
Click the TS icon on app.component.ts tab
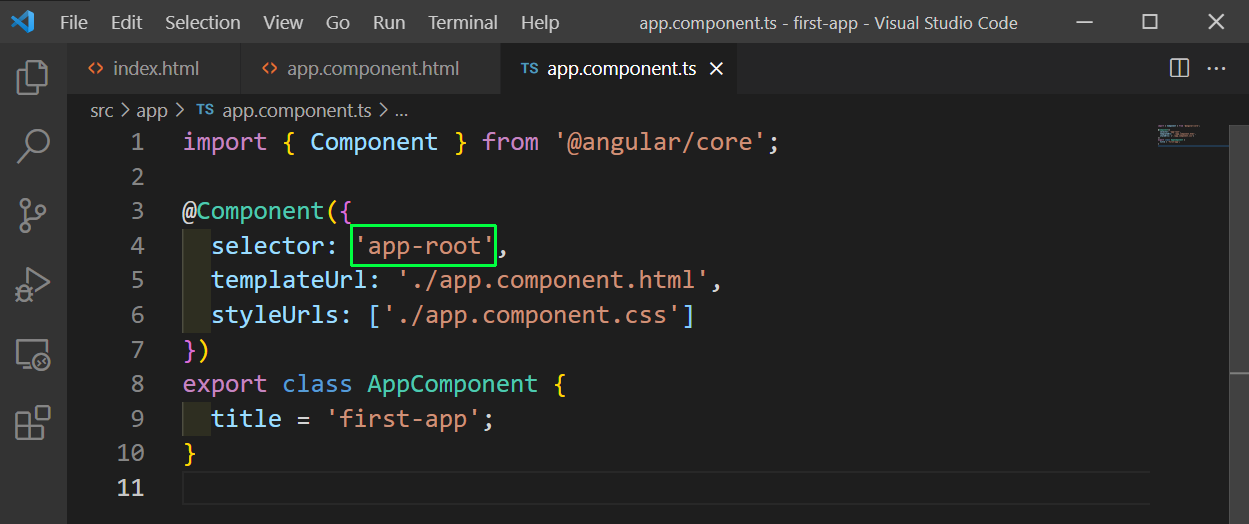coord(530,69)
